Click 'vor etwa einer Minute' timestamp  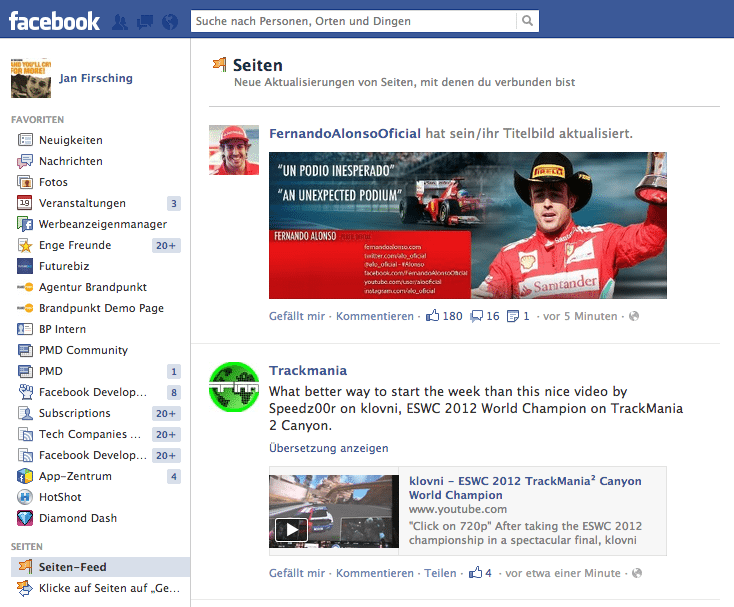(x=563, y=573)
